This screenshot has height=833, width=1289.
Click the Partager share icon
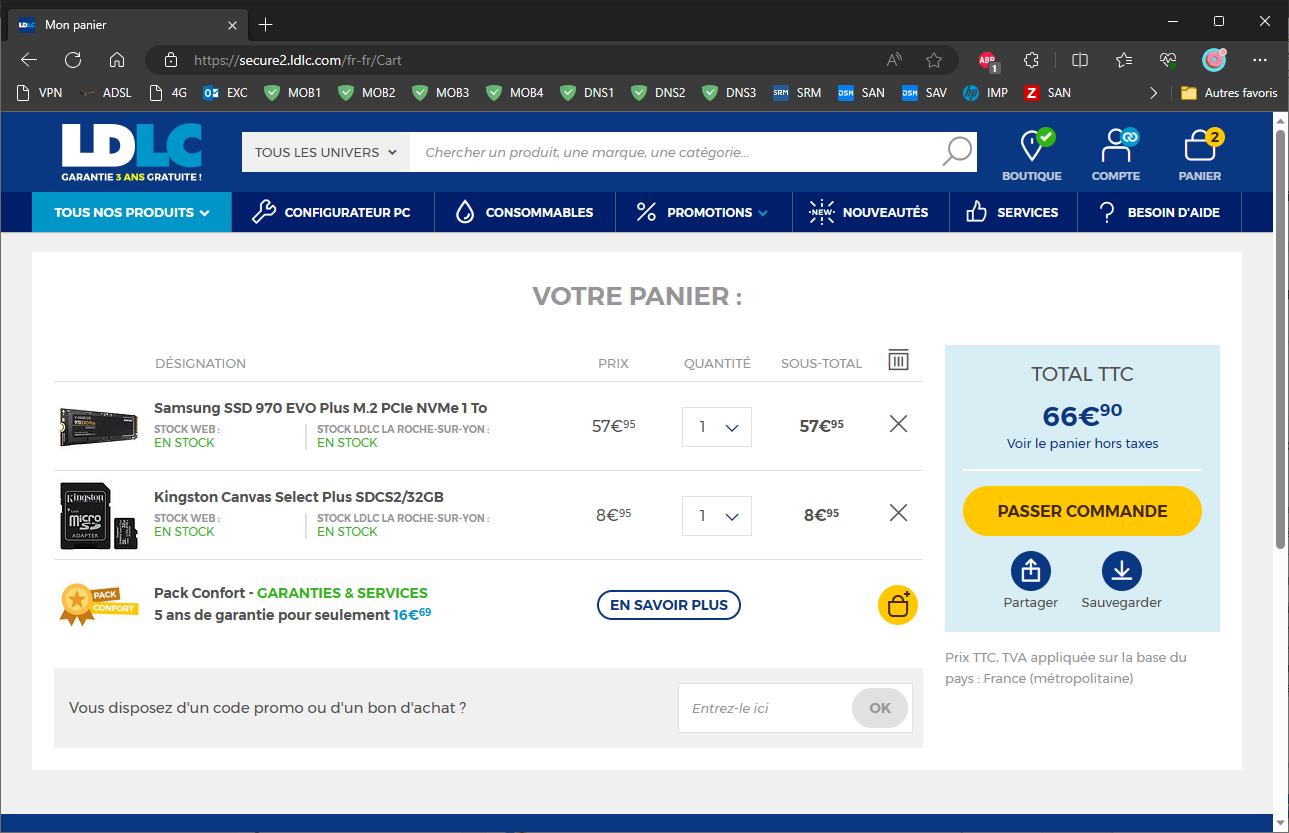(1031, 571)
